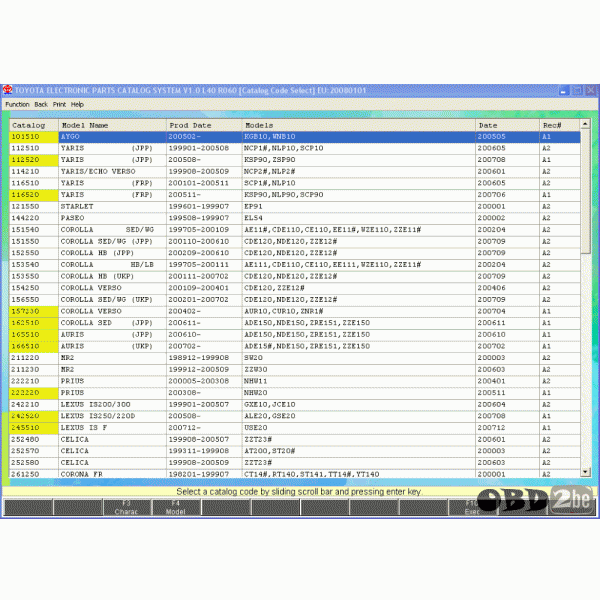
Task: Select COROLLA HB (UKP) row
Action: (295, 276)
